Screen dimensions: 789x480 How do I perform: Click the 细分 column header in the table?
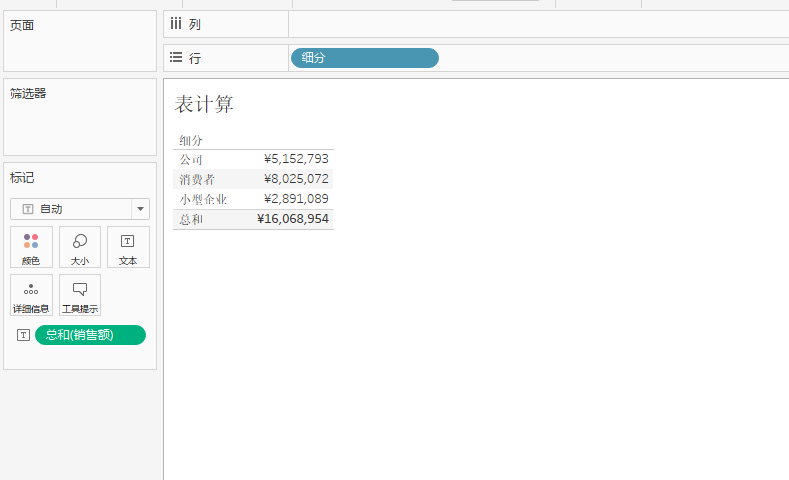coord(191,140)
